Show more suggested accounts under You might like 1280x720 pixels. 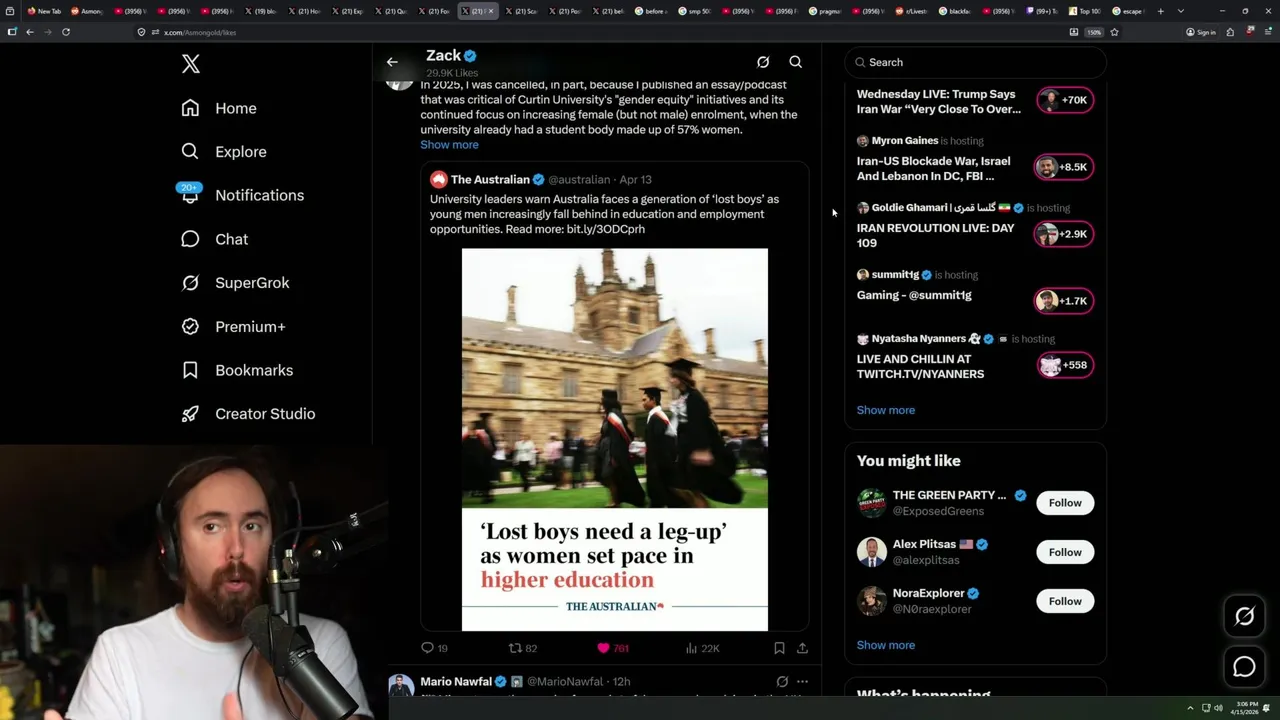click(886, 645)
